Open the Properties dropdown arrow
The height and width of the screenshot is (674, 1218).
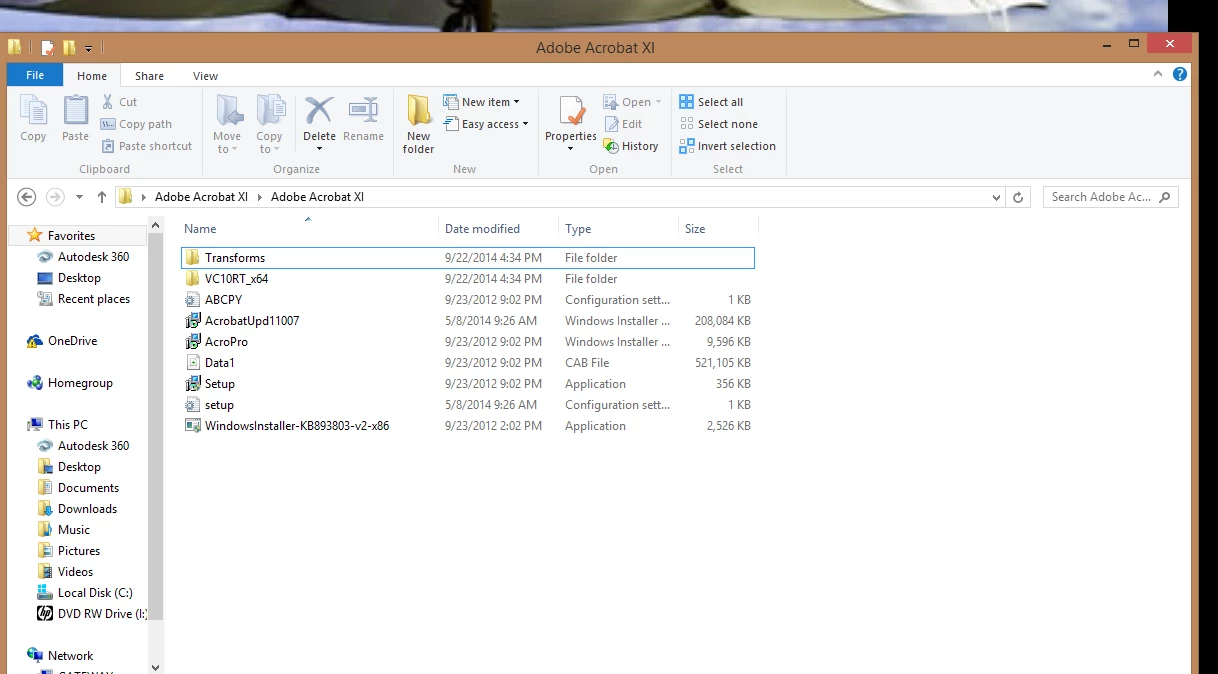click(x=571, y=149)
